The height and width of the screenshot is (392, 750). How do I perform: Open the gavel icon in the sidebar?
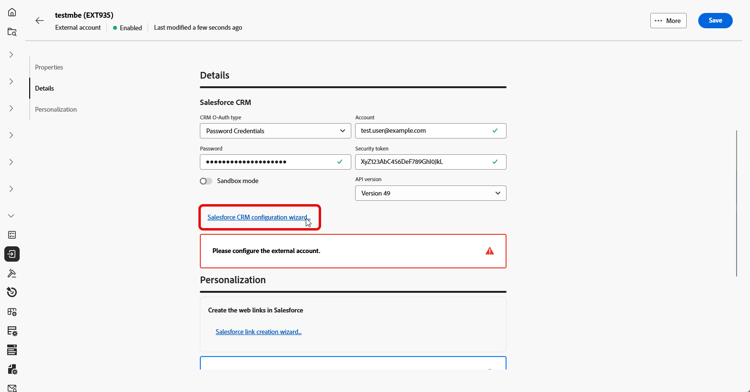(12, 273)
